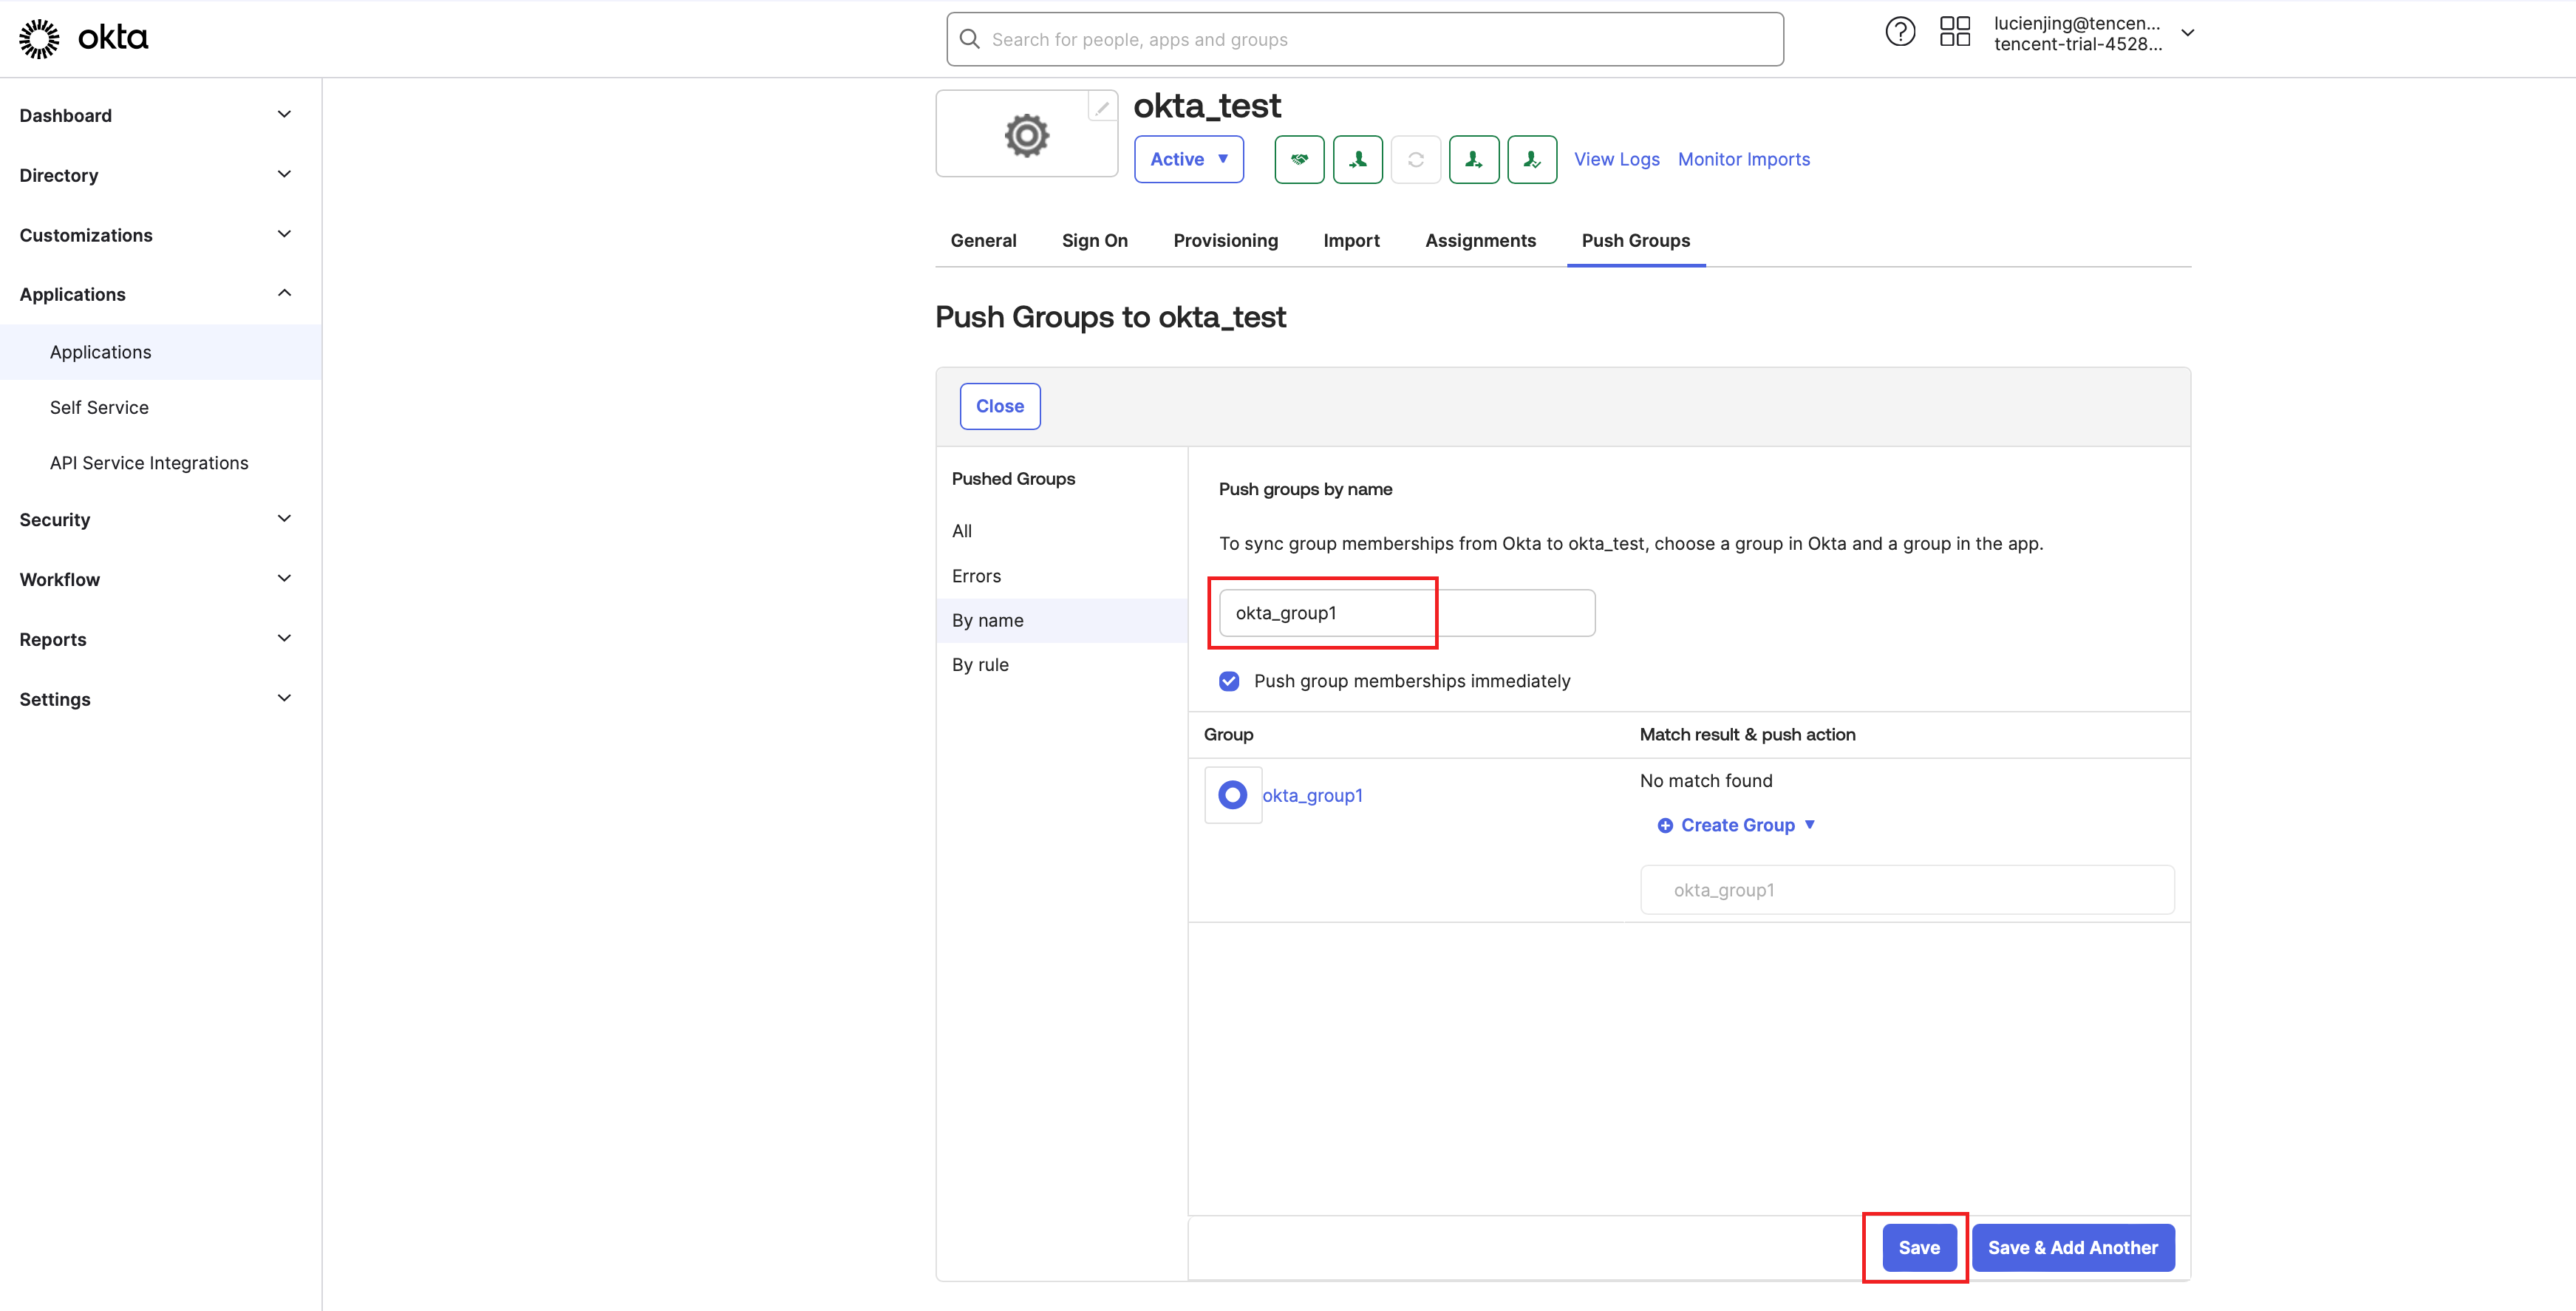Select By rule in Pushed Groups
This screenshot has height=1311, width=2576.
(980, 665)
